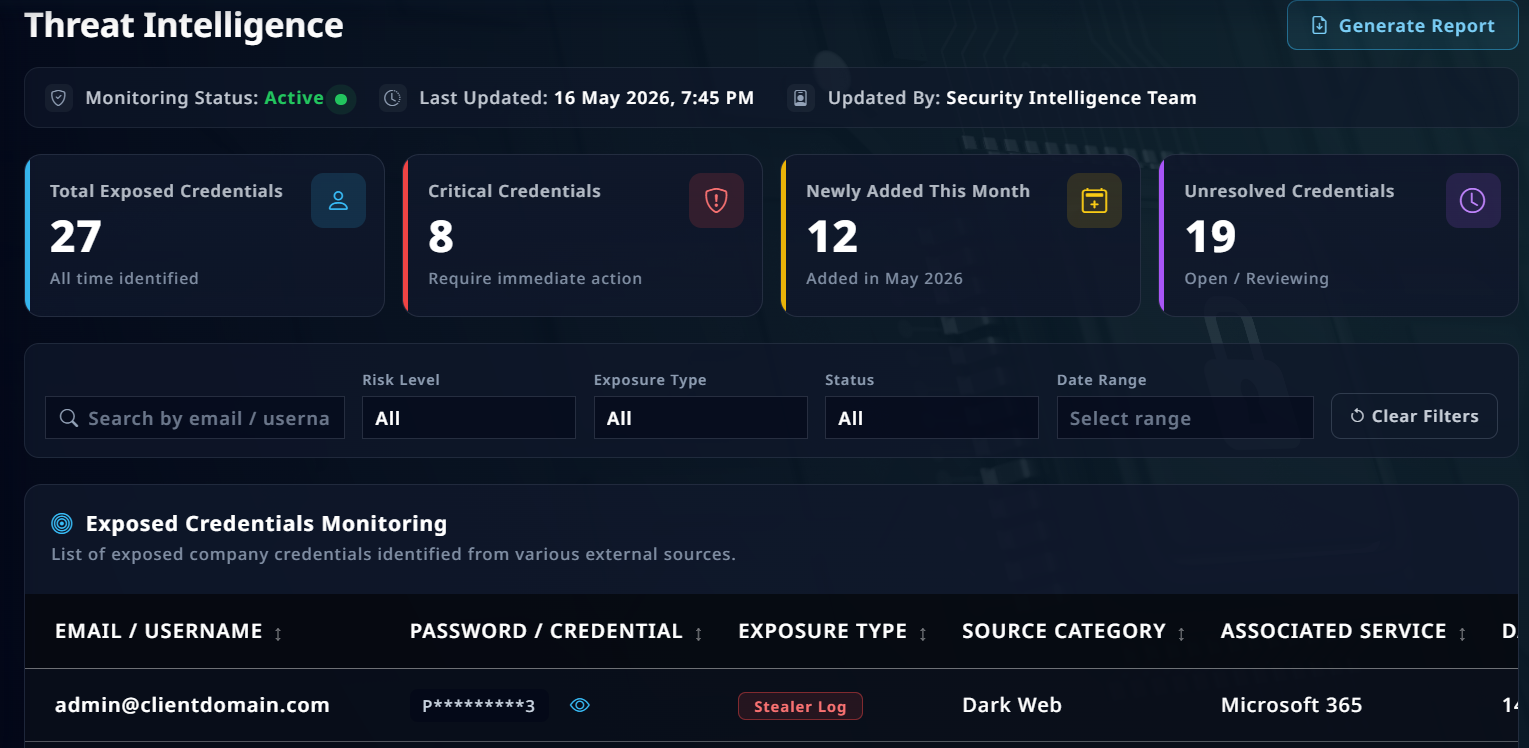Click the badge icon beside Updated By
This screenshot has height=748, width=1529.
[801, 98]
